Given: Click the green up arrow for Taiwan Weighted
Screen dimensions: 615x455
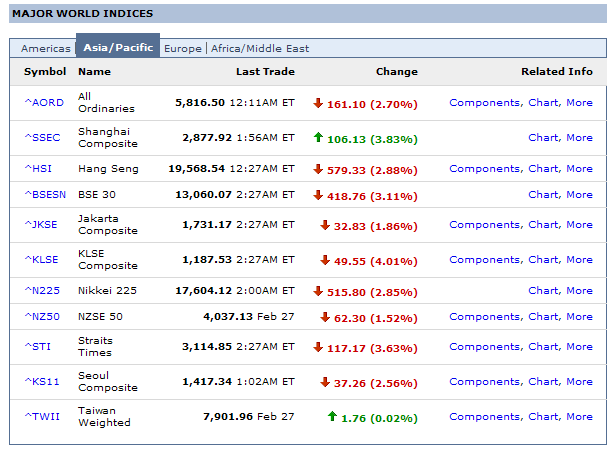Looking at the screenshot, I should coord(332,416).
